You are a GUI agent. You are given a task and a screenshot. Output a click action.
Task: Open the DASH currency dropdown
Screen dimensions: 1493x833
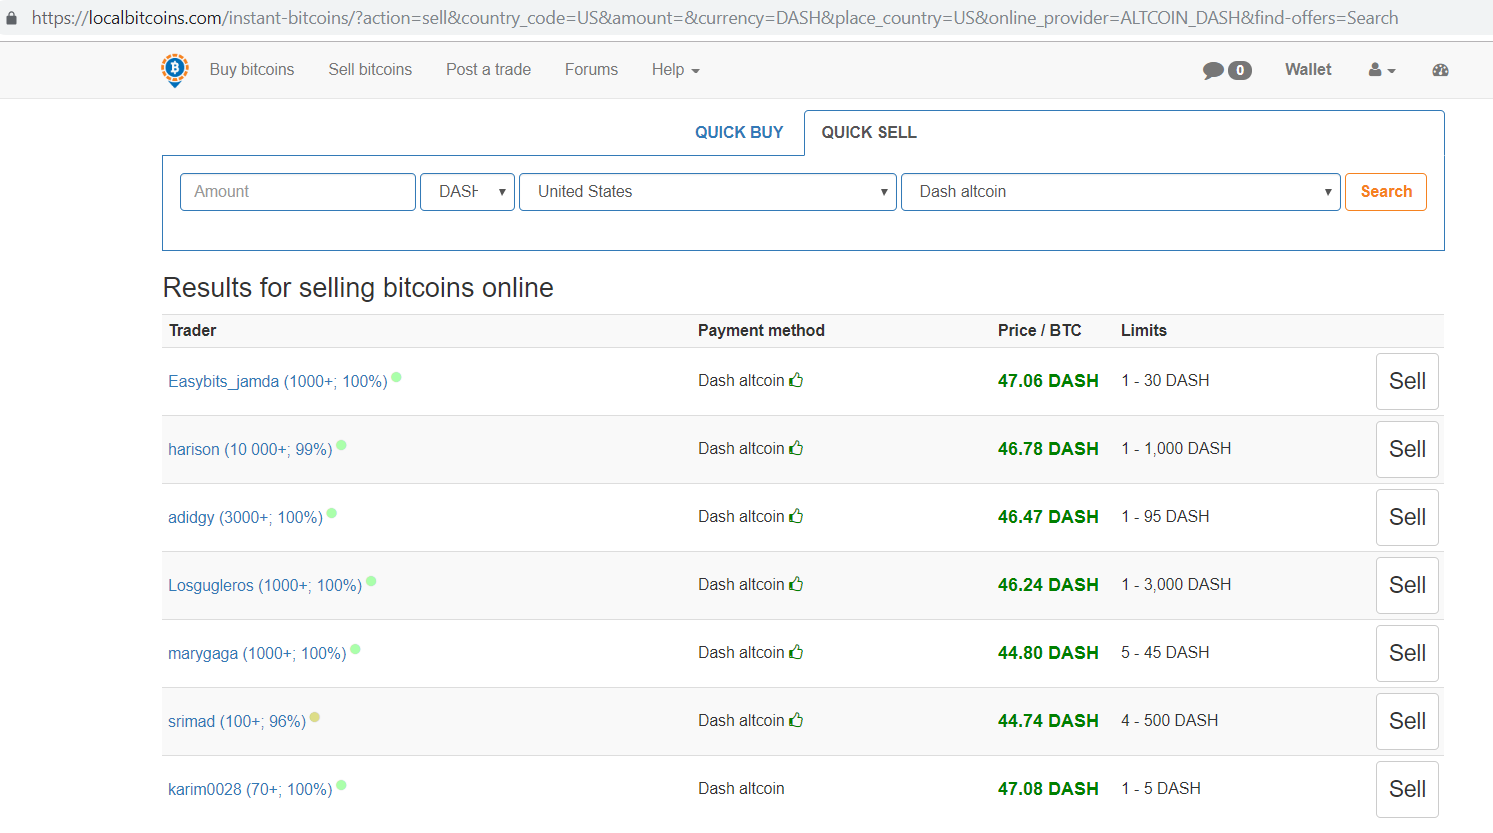tap(468, 192)
